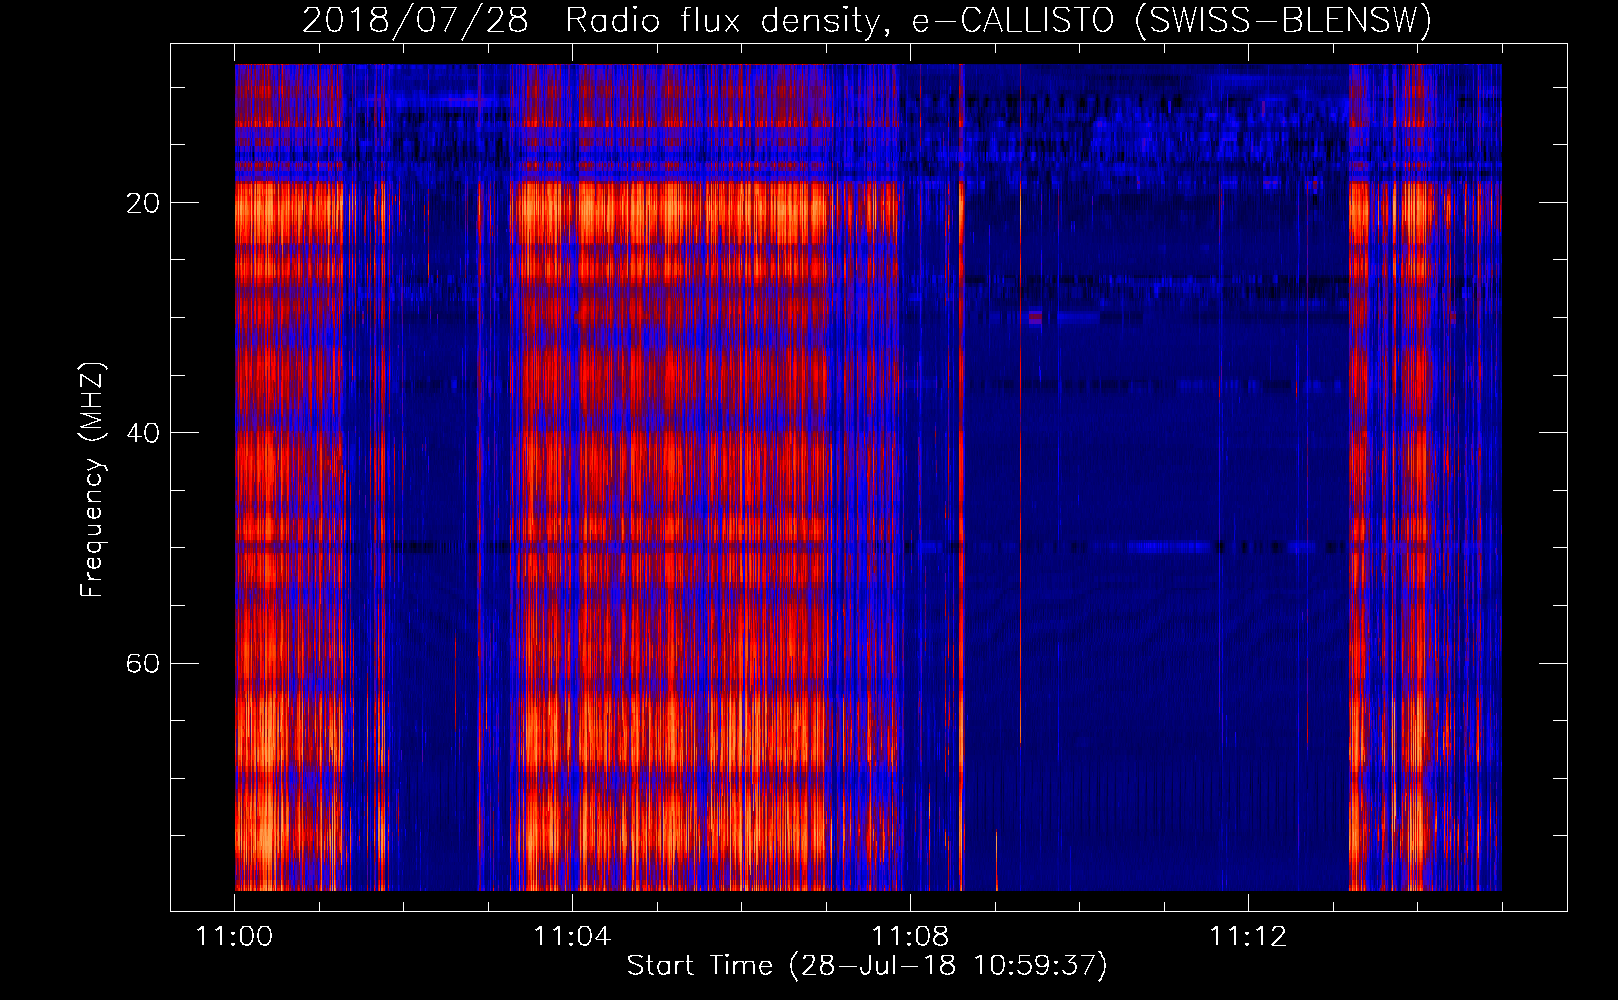Click the "60" frequency tick label
The width and height of the screenshot is (1618, 1000).
[143, 664]
